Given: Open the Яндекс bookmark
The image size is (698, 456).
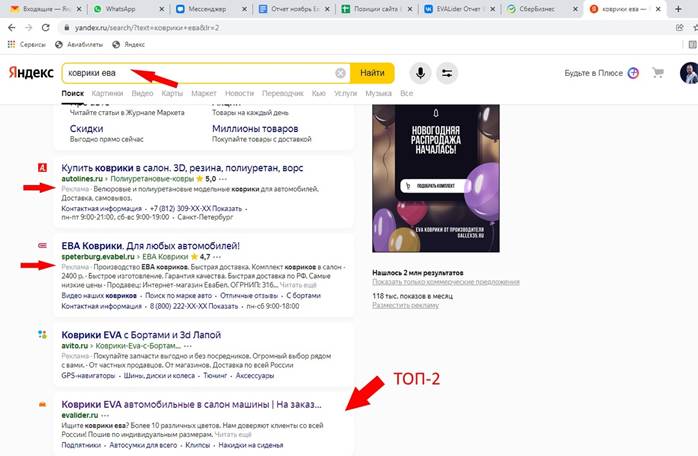Looking at the screenshot, I should pyautogui.click(x=129, y=44).
